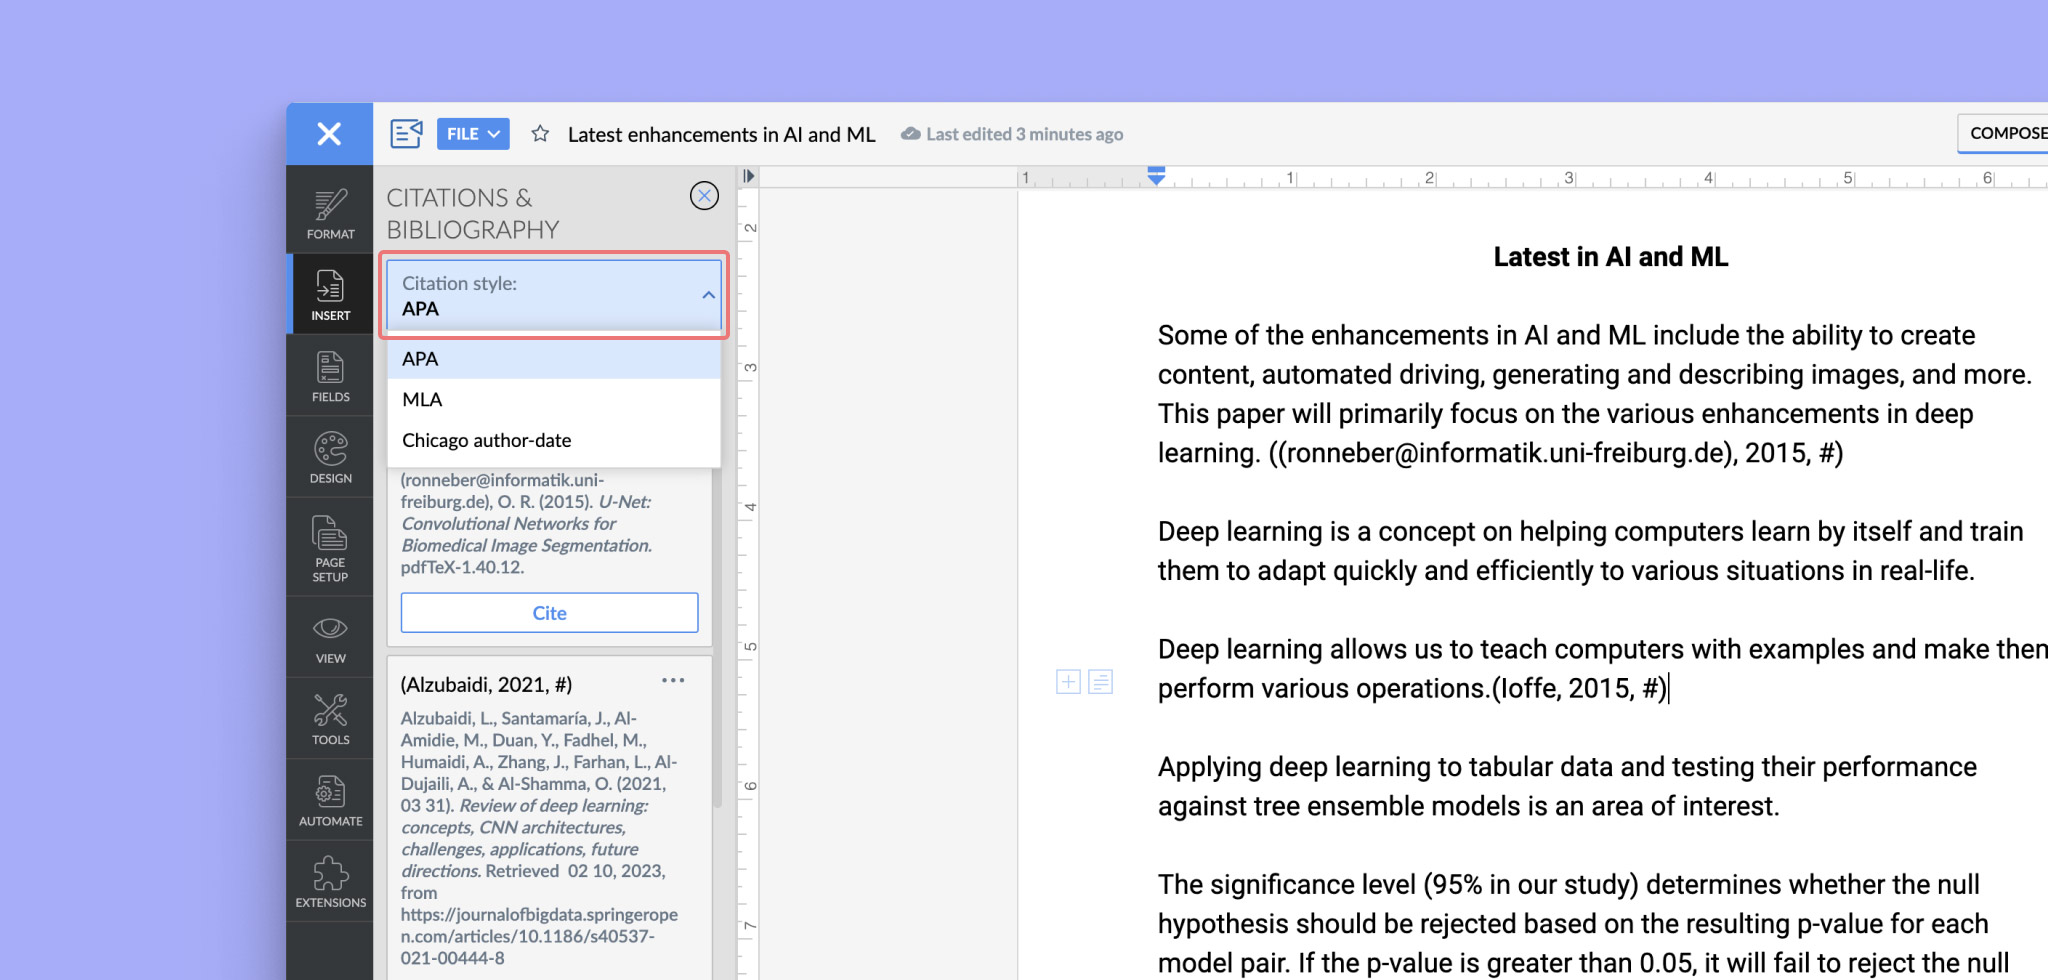This screenshot has width=2048, height=980.
Task: Open the Design panel
Action: pyautogui.click(x=330, y=458)
